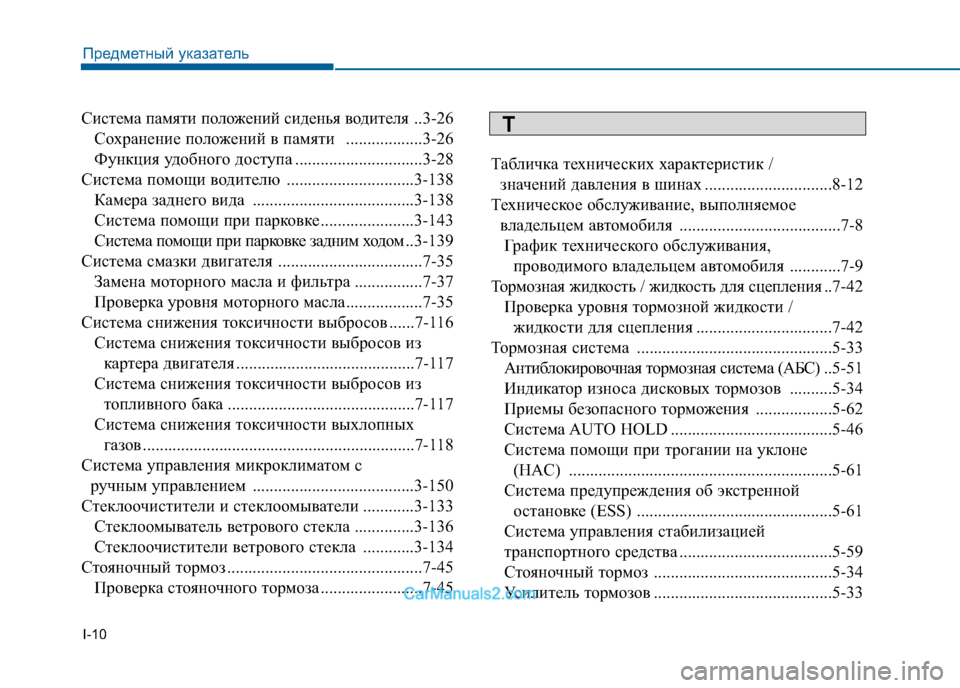
Task: Click 'ручным управлением' 3-150 line
Action: (x=272, y=486)
